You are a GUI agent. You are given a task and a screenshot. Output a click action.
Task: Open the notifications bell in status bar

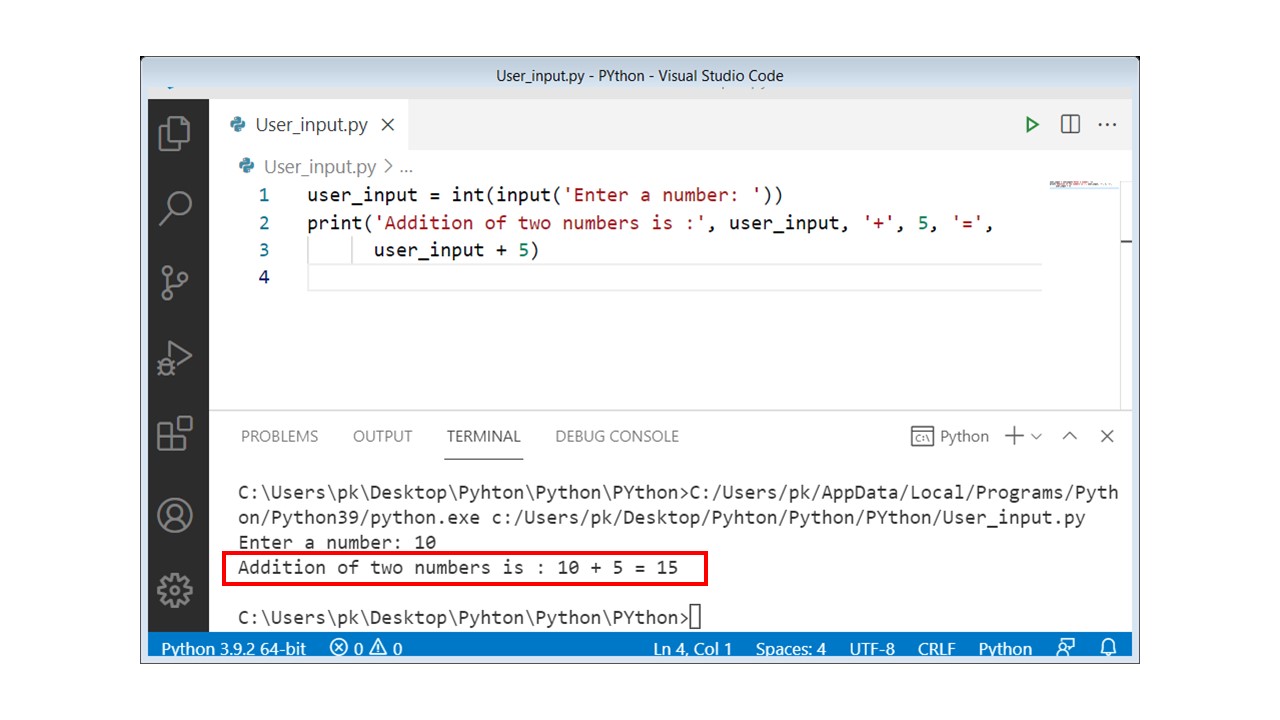point(1108,648)
